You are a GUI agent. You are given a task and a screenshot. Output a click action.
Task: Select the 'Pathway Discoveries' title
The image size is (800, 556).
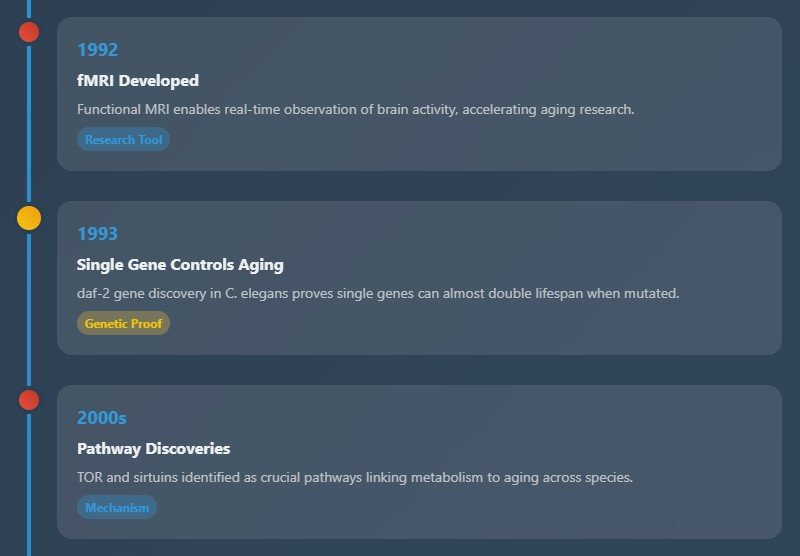click(153, 449)
